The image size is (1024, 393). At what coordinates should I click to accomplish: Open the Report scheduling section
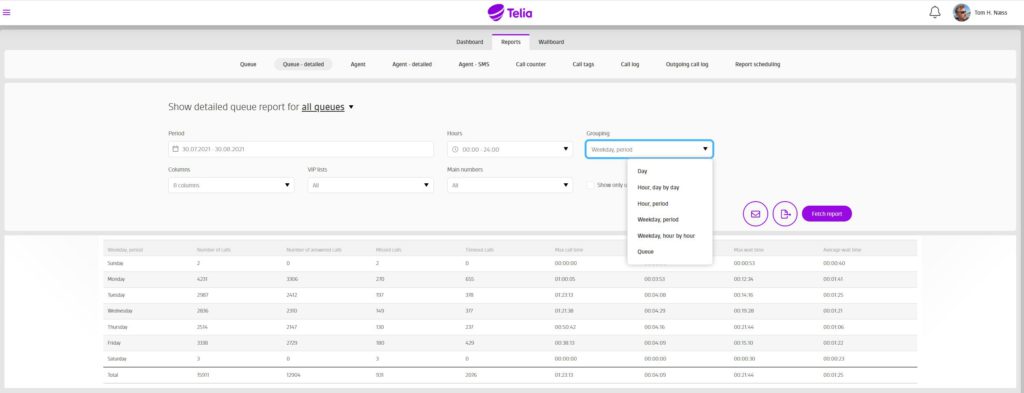(x=758, y=65)
